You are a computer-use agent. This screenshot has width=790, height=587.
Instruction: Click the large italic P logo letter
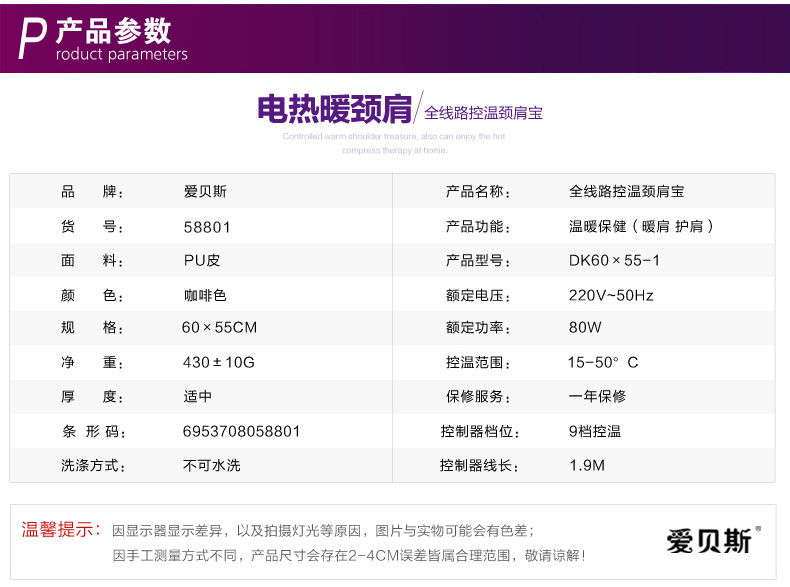[x=33, y=40]
